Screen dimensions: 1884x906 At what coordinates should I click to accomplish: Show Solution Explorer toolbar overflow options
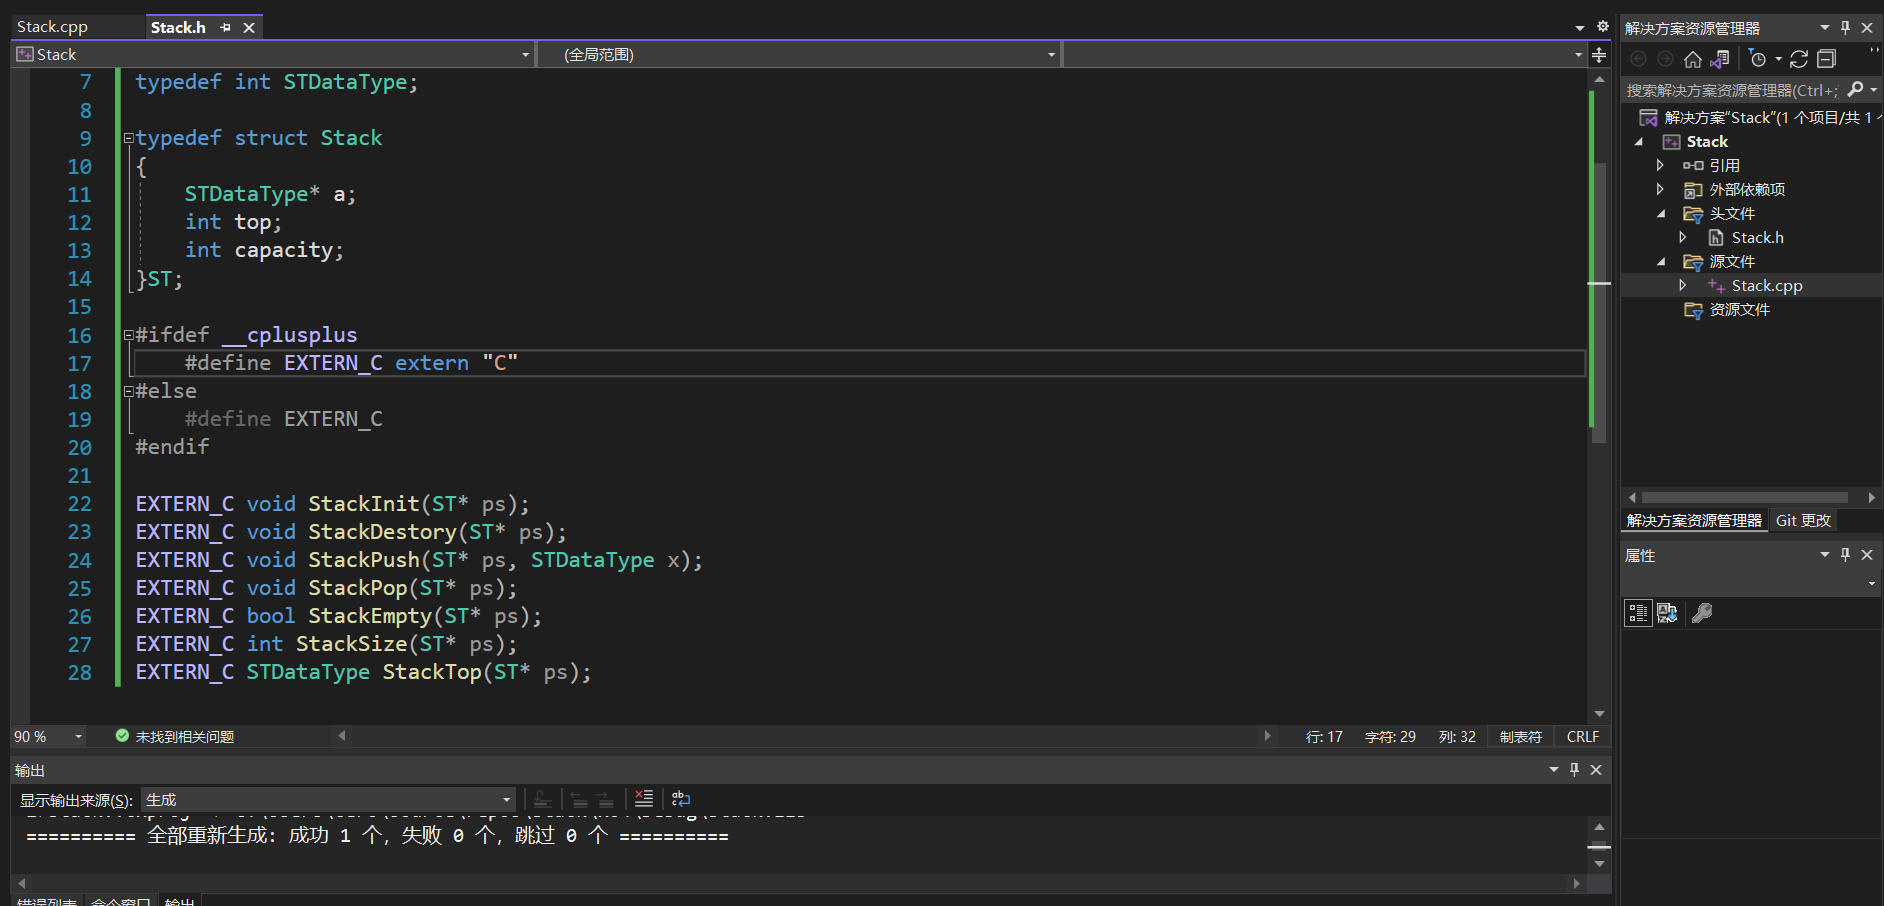tap(1873, 52)
